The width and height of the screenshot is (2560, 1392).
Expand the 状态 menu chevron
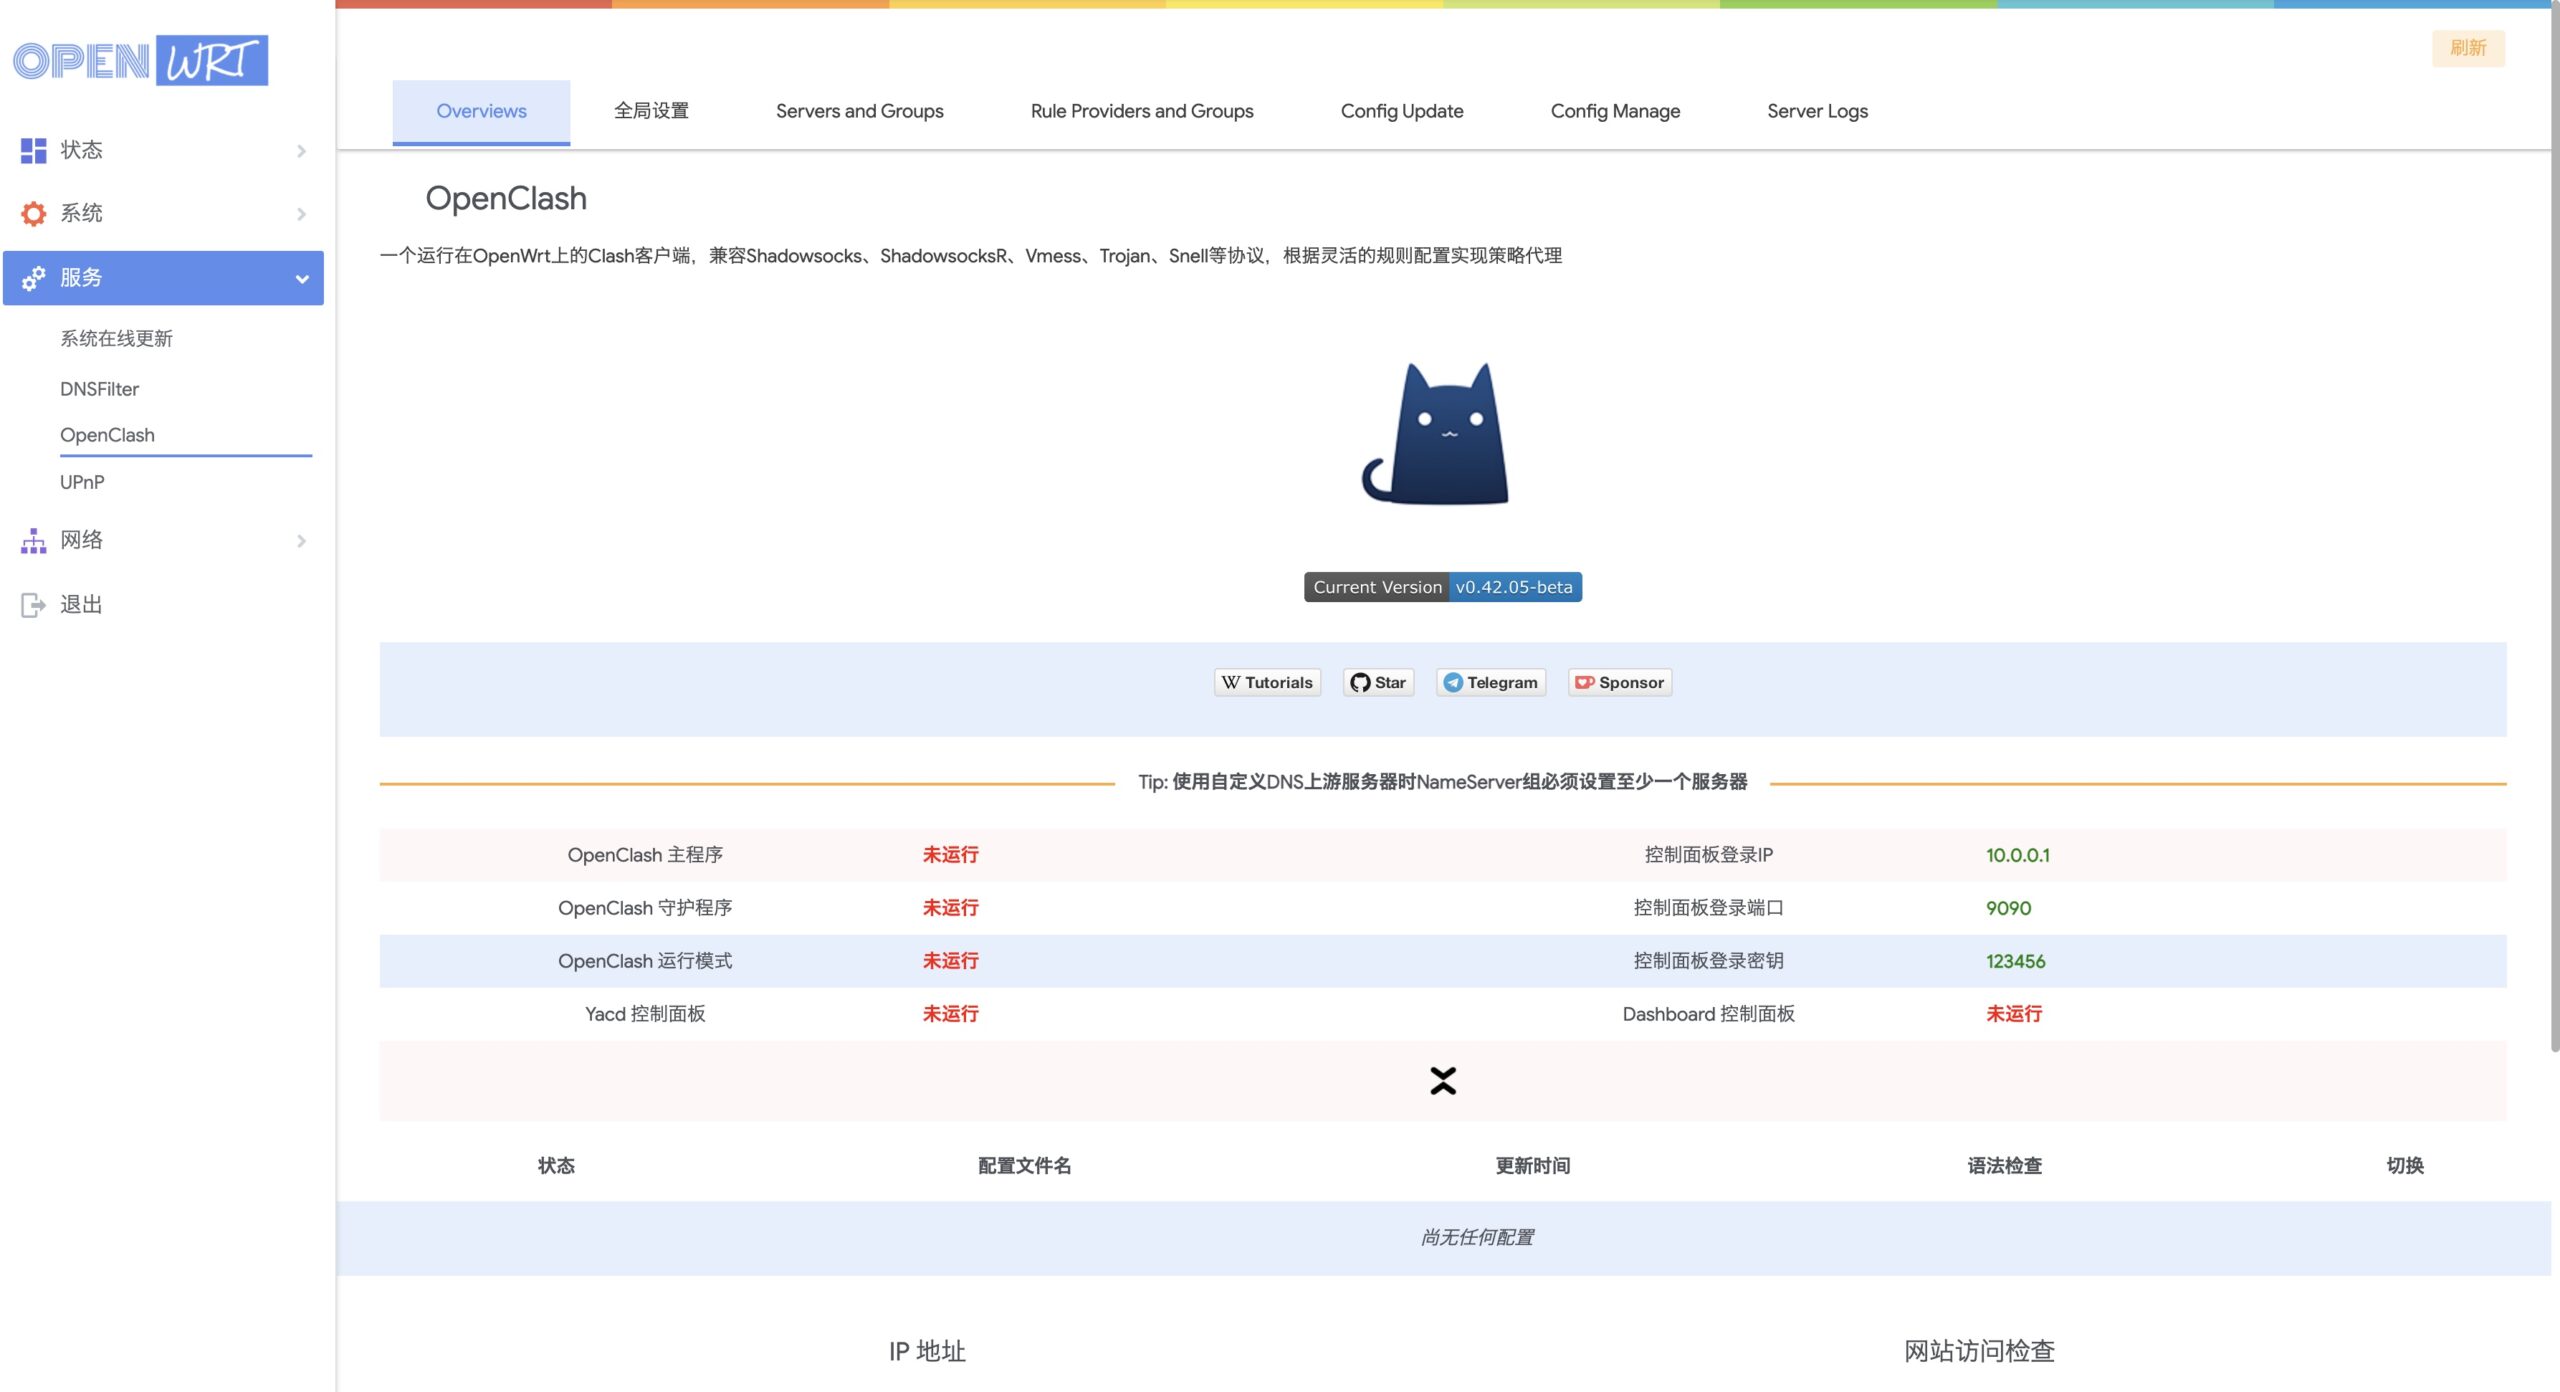coord(301,151)
